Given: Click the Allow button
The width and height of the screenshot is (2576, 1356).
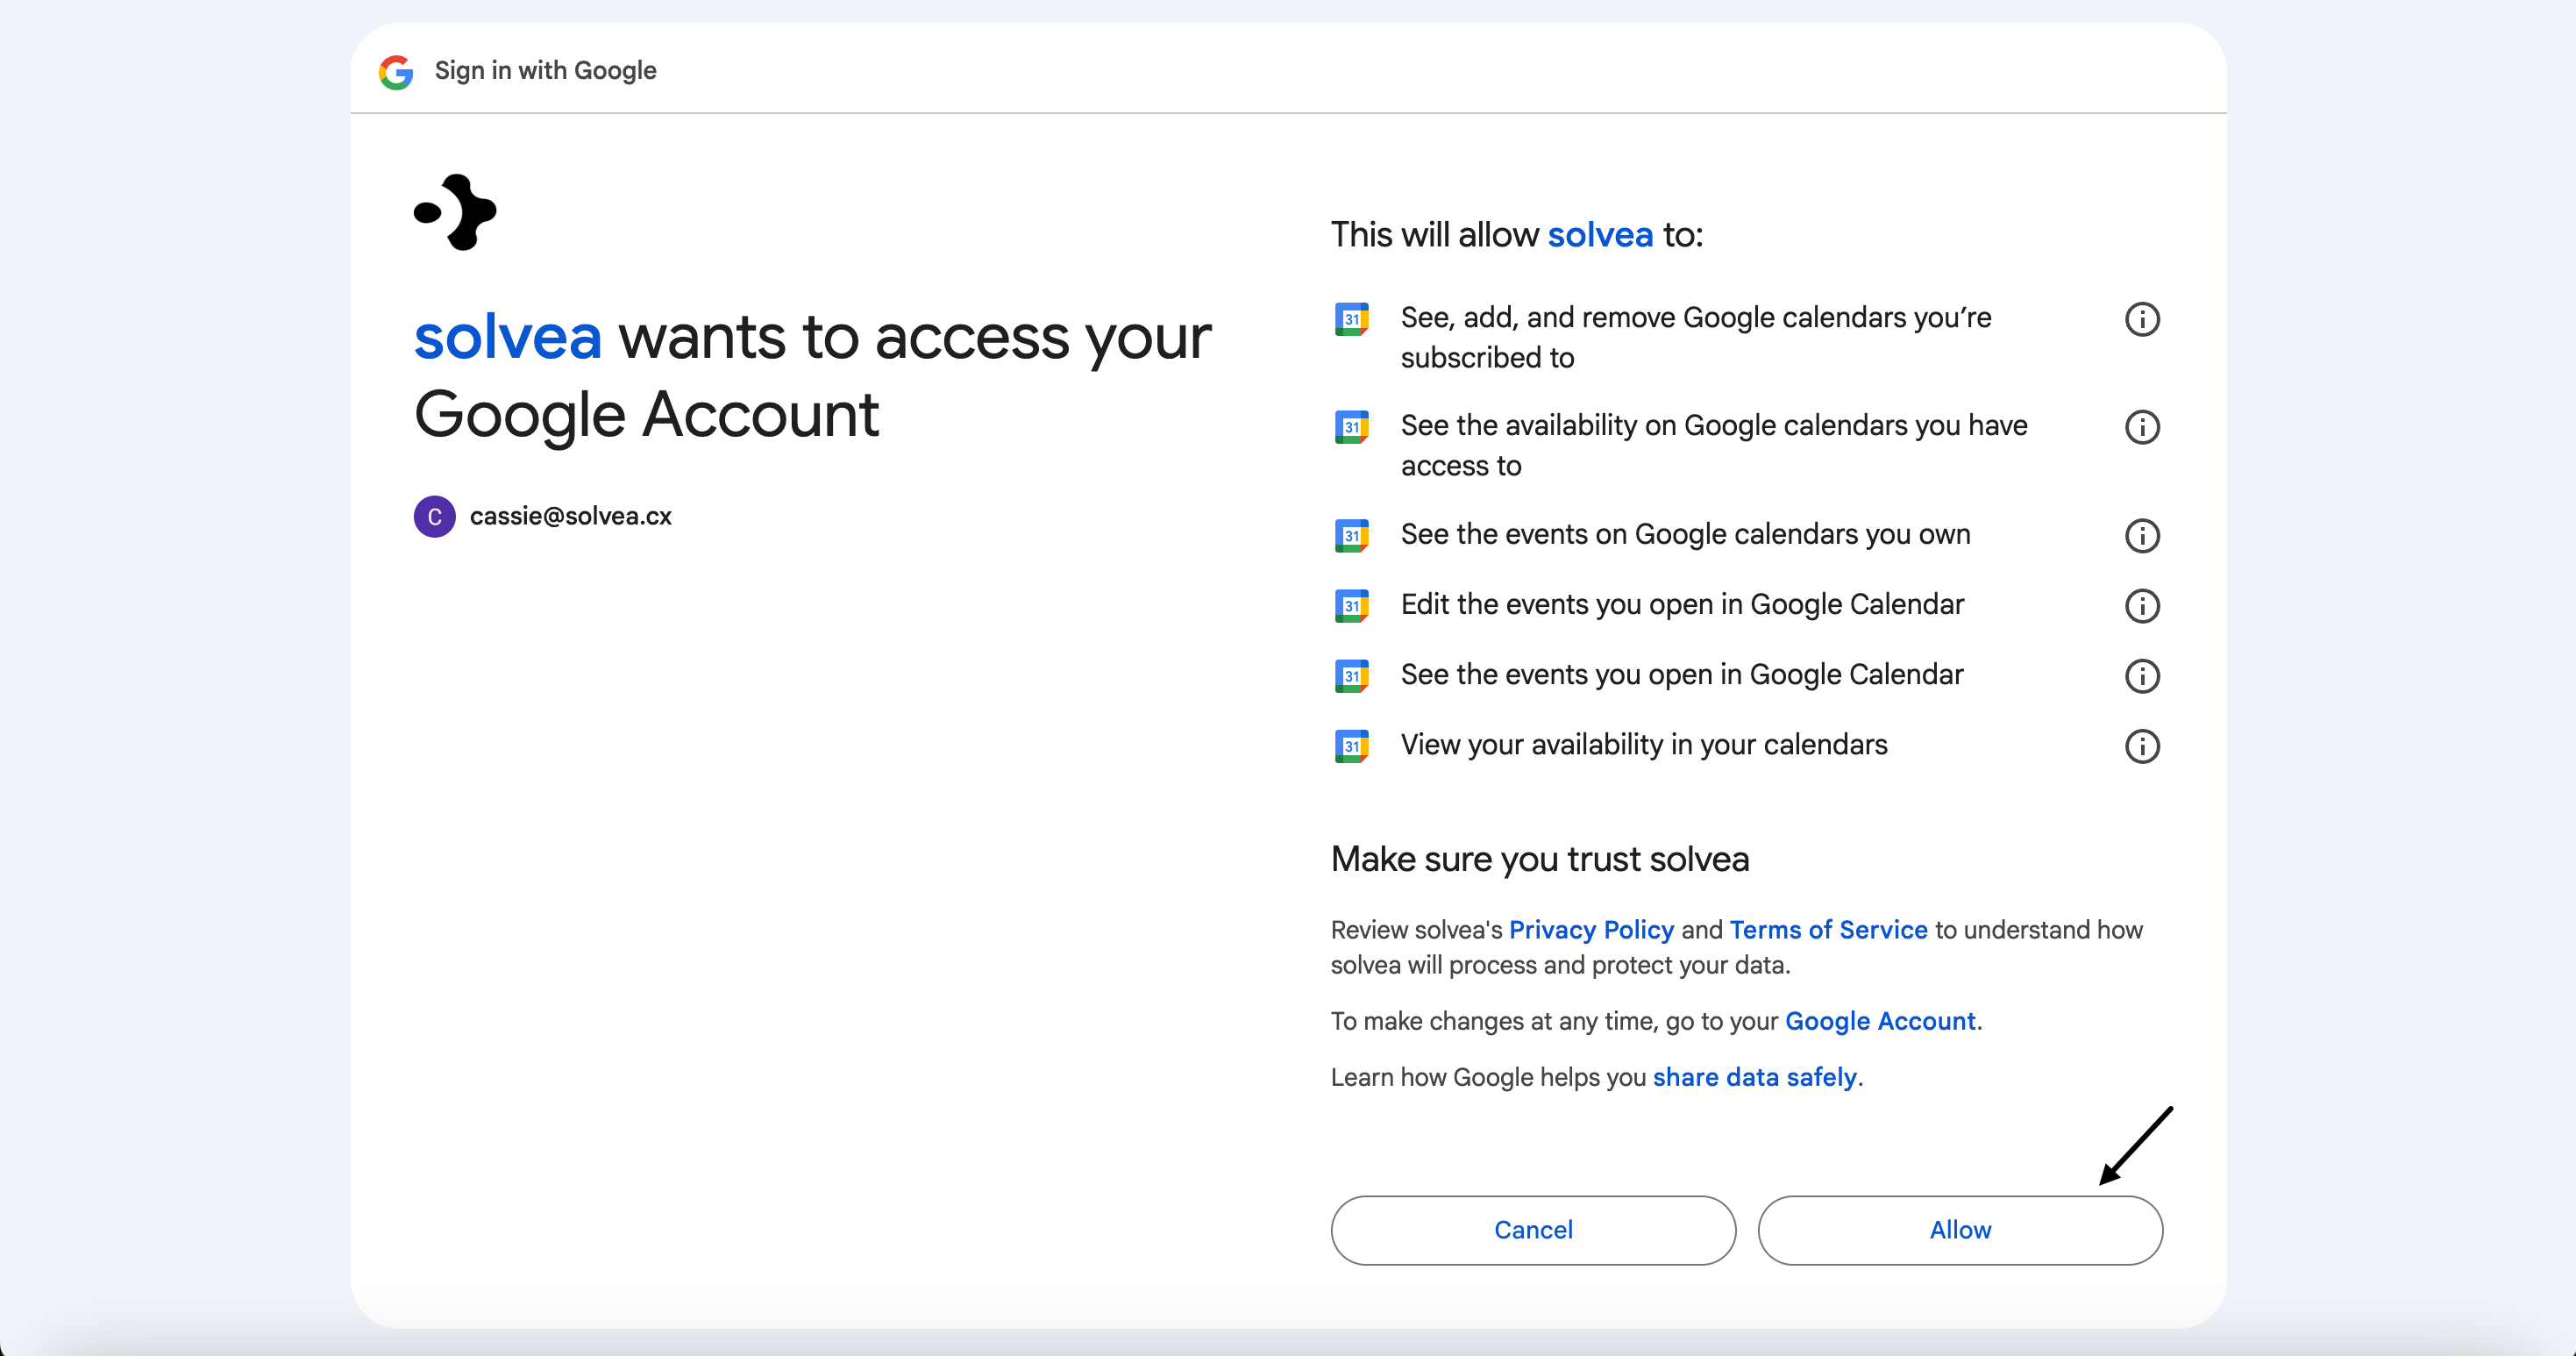Looking at the screenshot, I should [1959, 1229].
